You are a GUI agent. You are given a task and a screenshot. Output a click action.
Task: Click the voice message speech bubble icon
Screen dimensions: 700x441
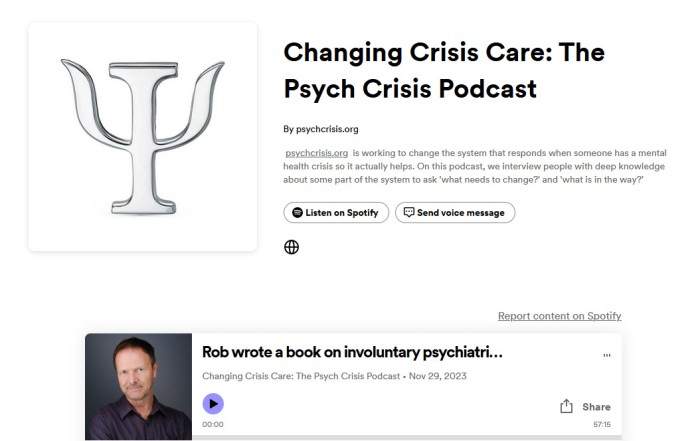pos(409,212)
